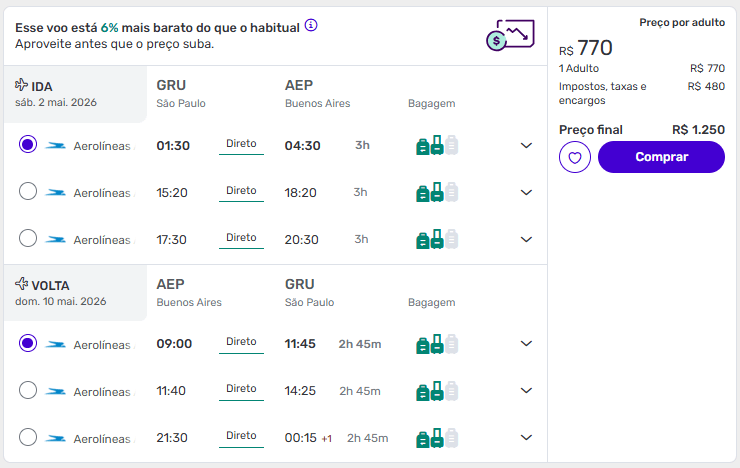Select the 17:30 outbound flight radio
Image resolution: width=740 pixels, height=468 pixels.
[28, 239]
